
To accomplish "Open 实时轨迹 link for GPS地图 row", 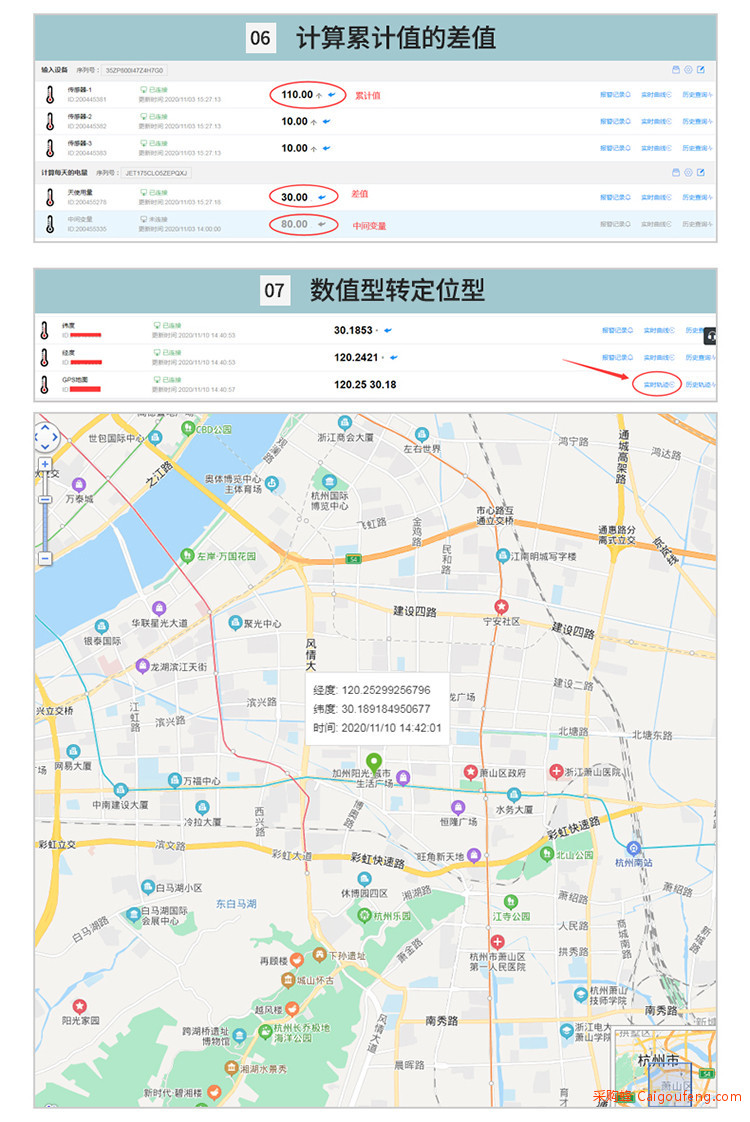I will pyautogui.click(x=658, y=385).
